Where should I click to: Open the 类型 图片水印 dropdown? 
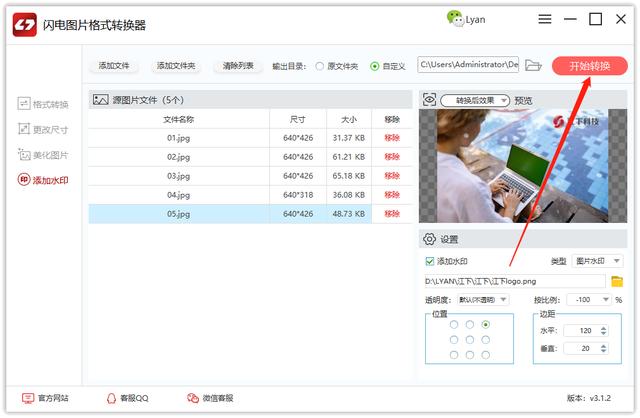point(598,261)
